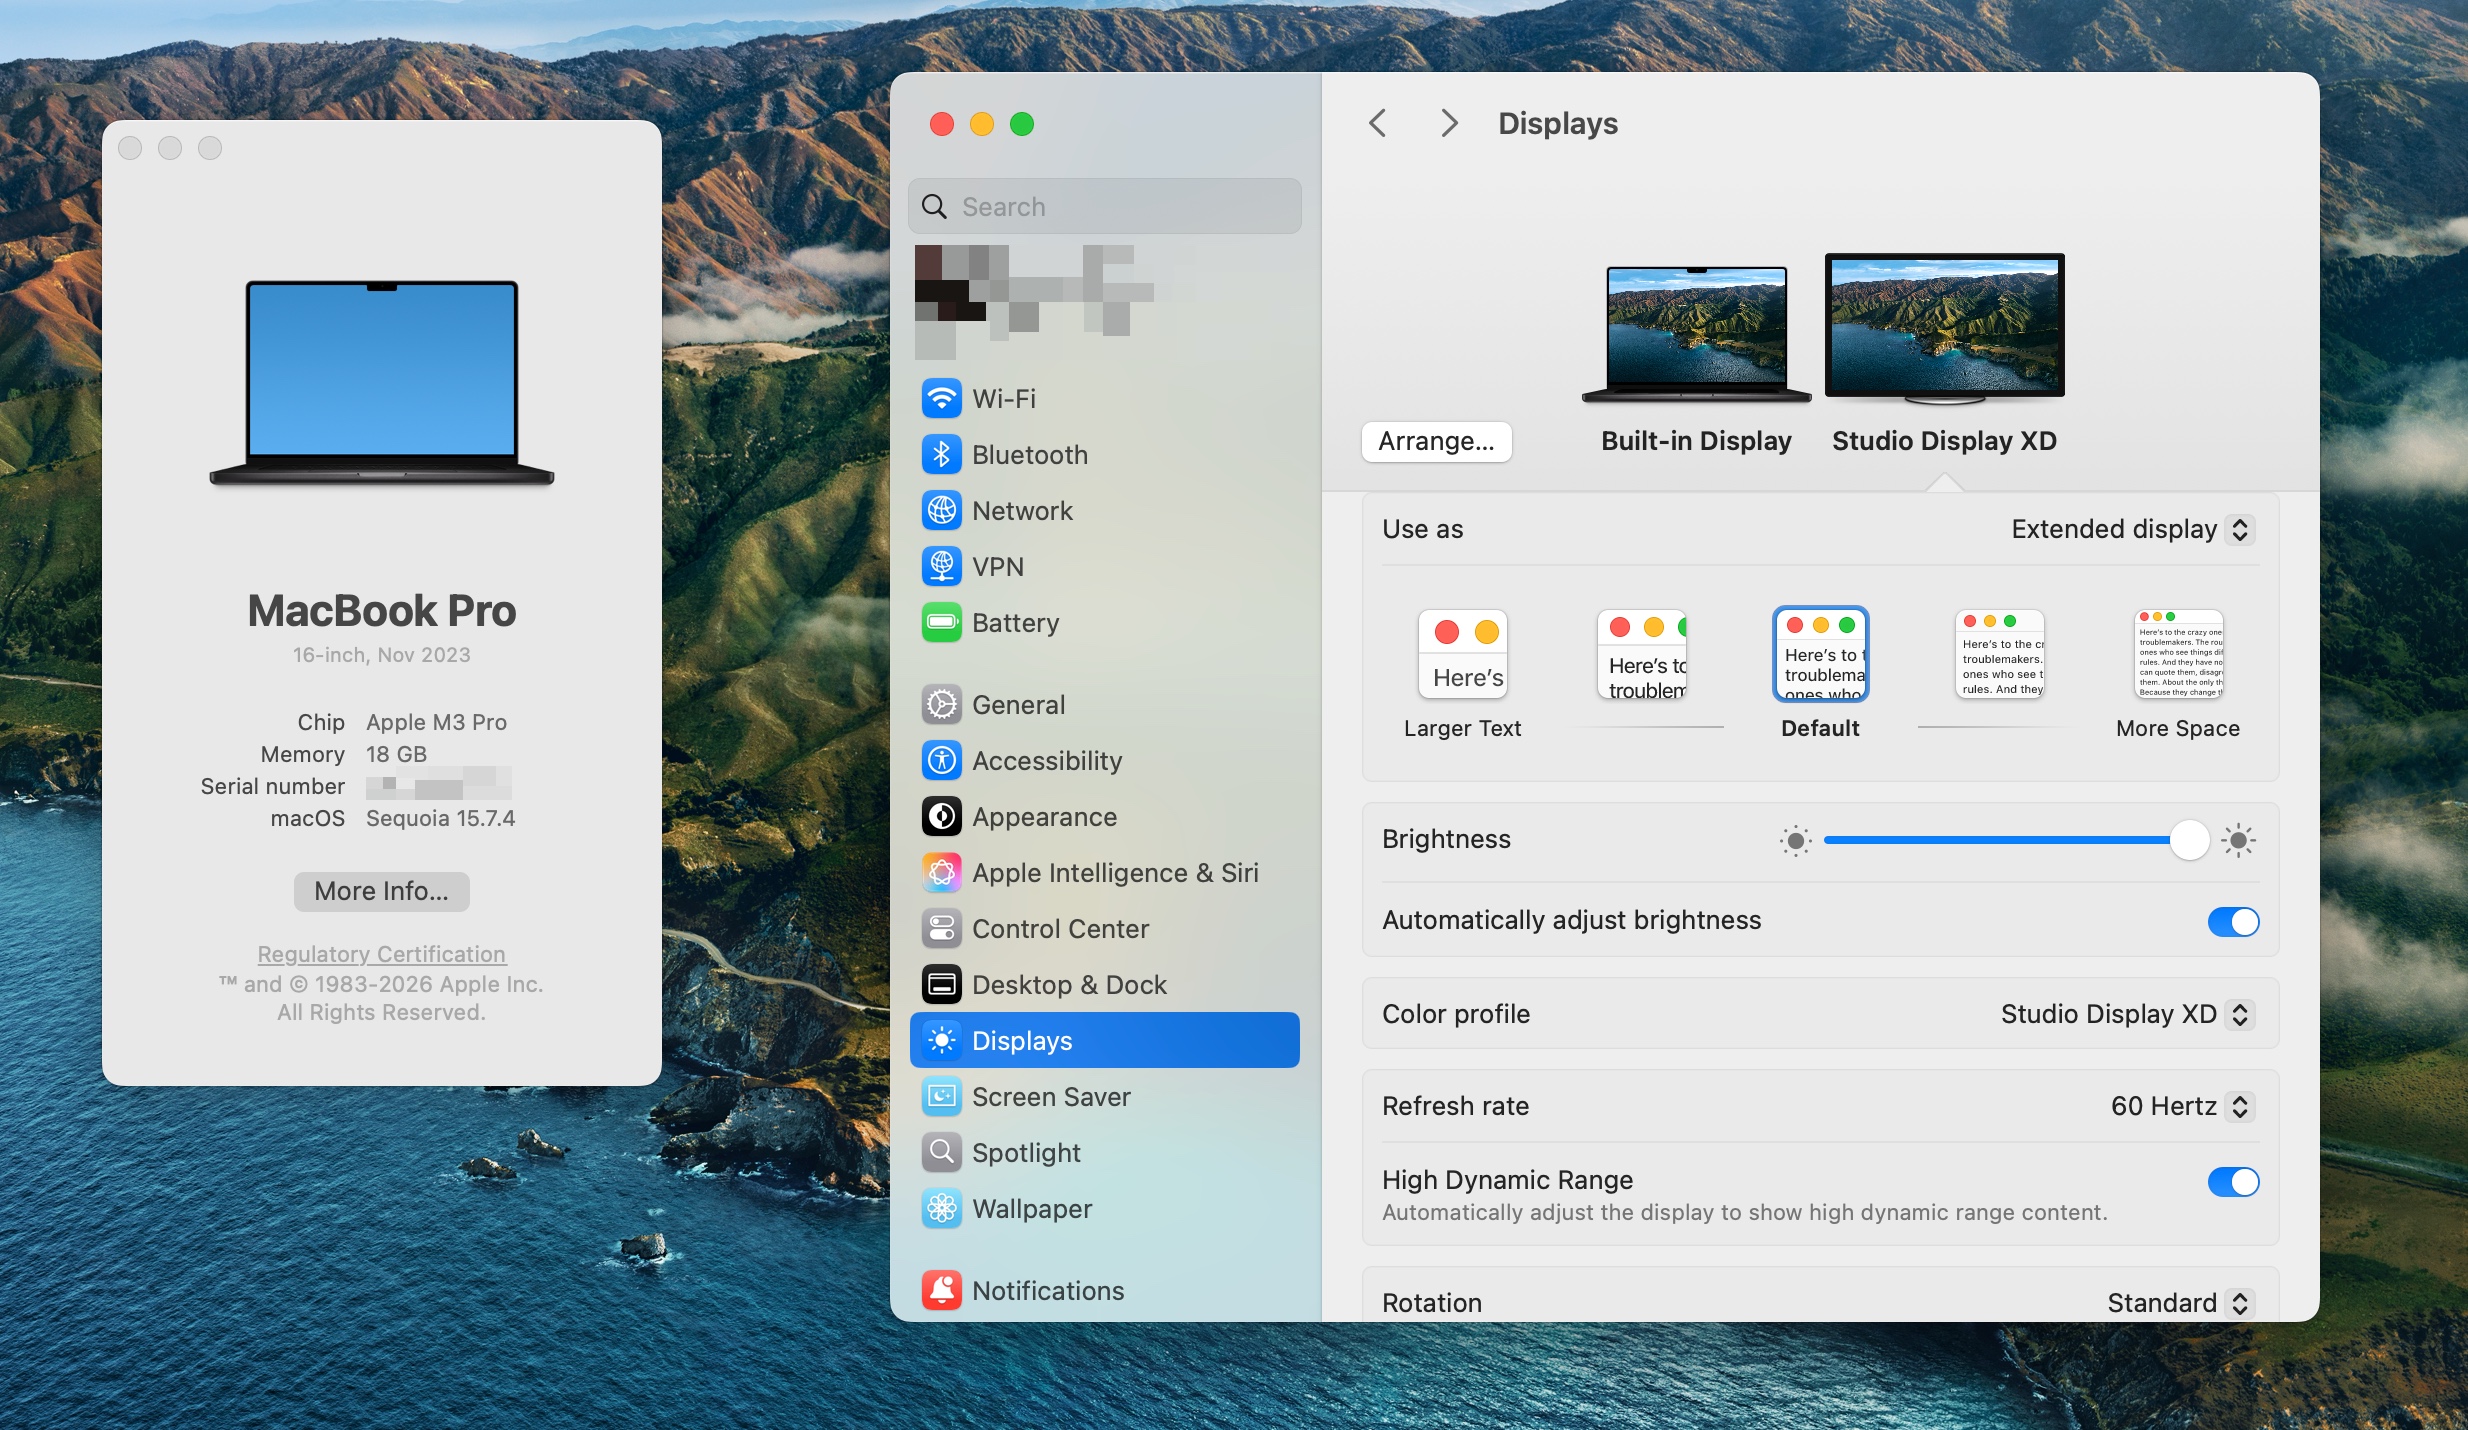Click the General gear icon
This screenshot has height=1430, width=2468.
pyautogui.click(x=941, y=705)
